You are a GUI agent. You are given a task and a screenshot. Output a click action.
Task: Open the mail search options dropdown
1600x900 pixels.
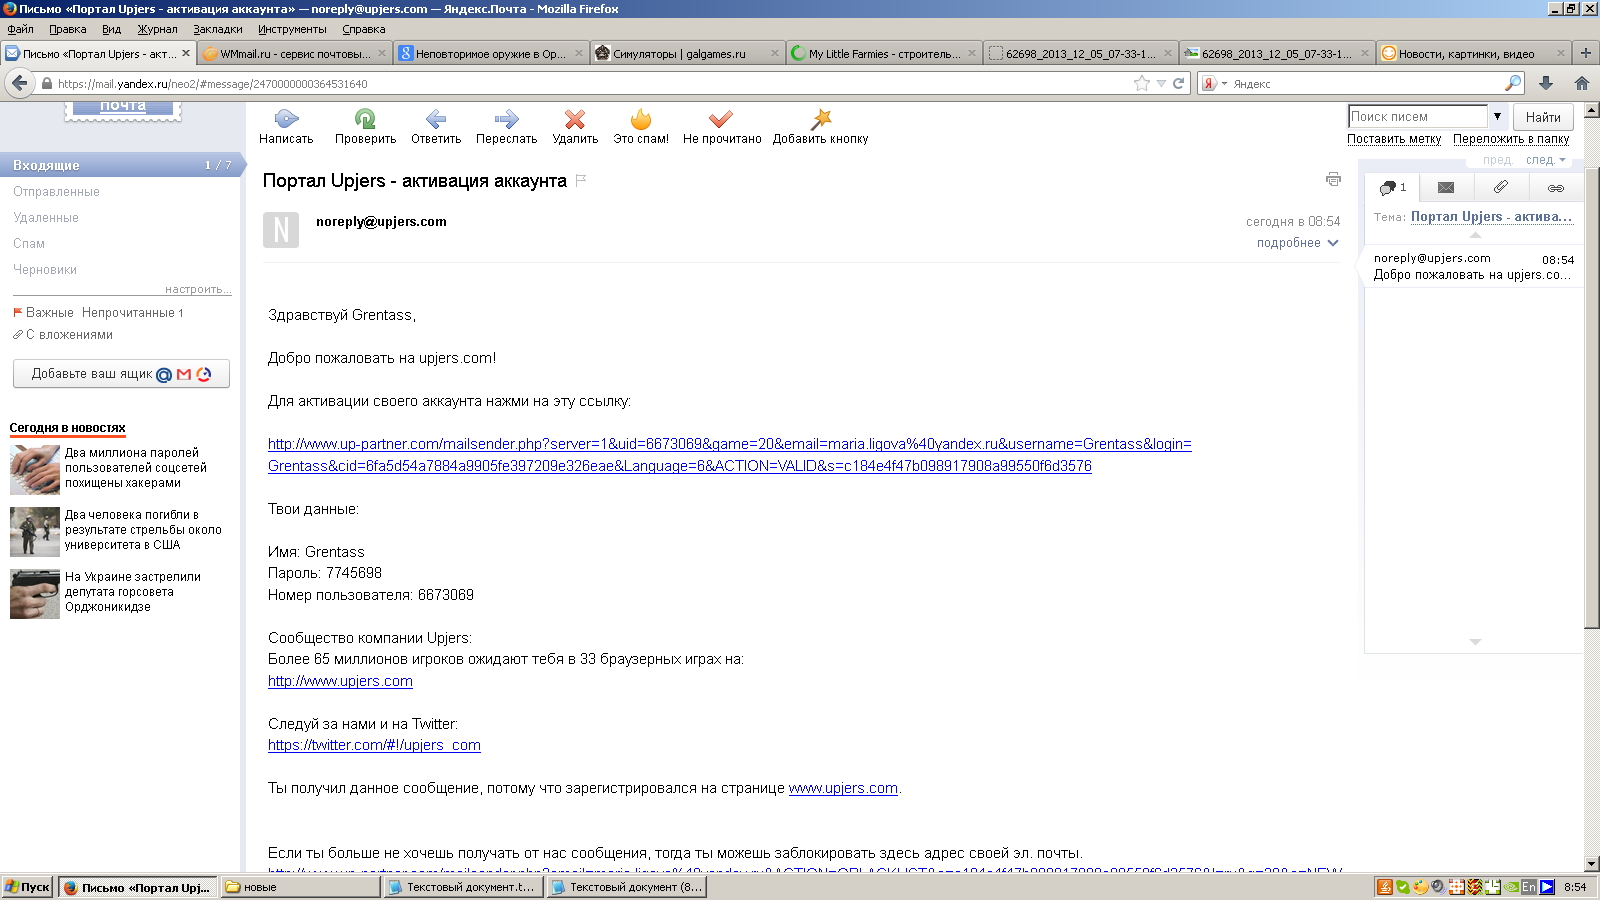click(x=1497, y=117)
